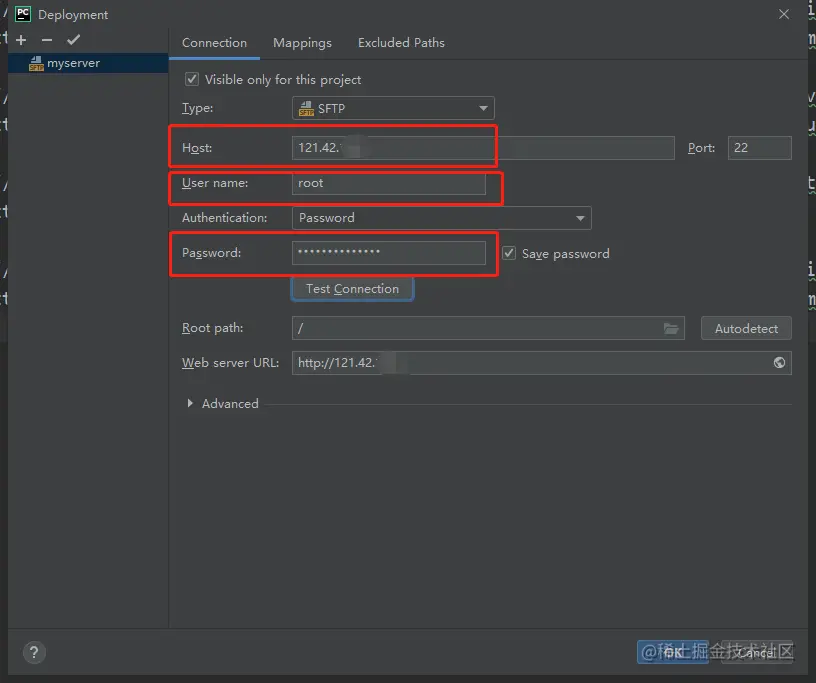Image resolution: width=816 pixels, height=683 pixels.
Task: Click the globe icon in Web server URL
Action: coord(780,363)
